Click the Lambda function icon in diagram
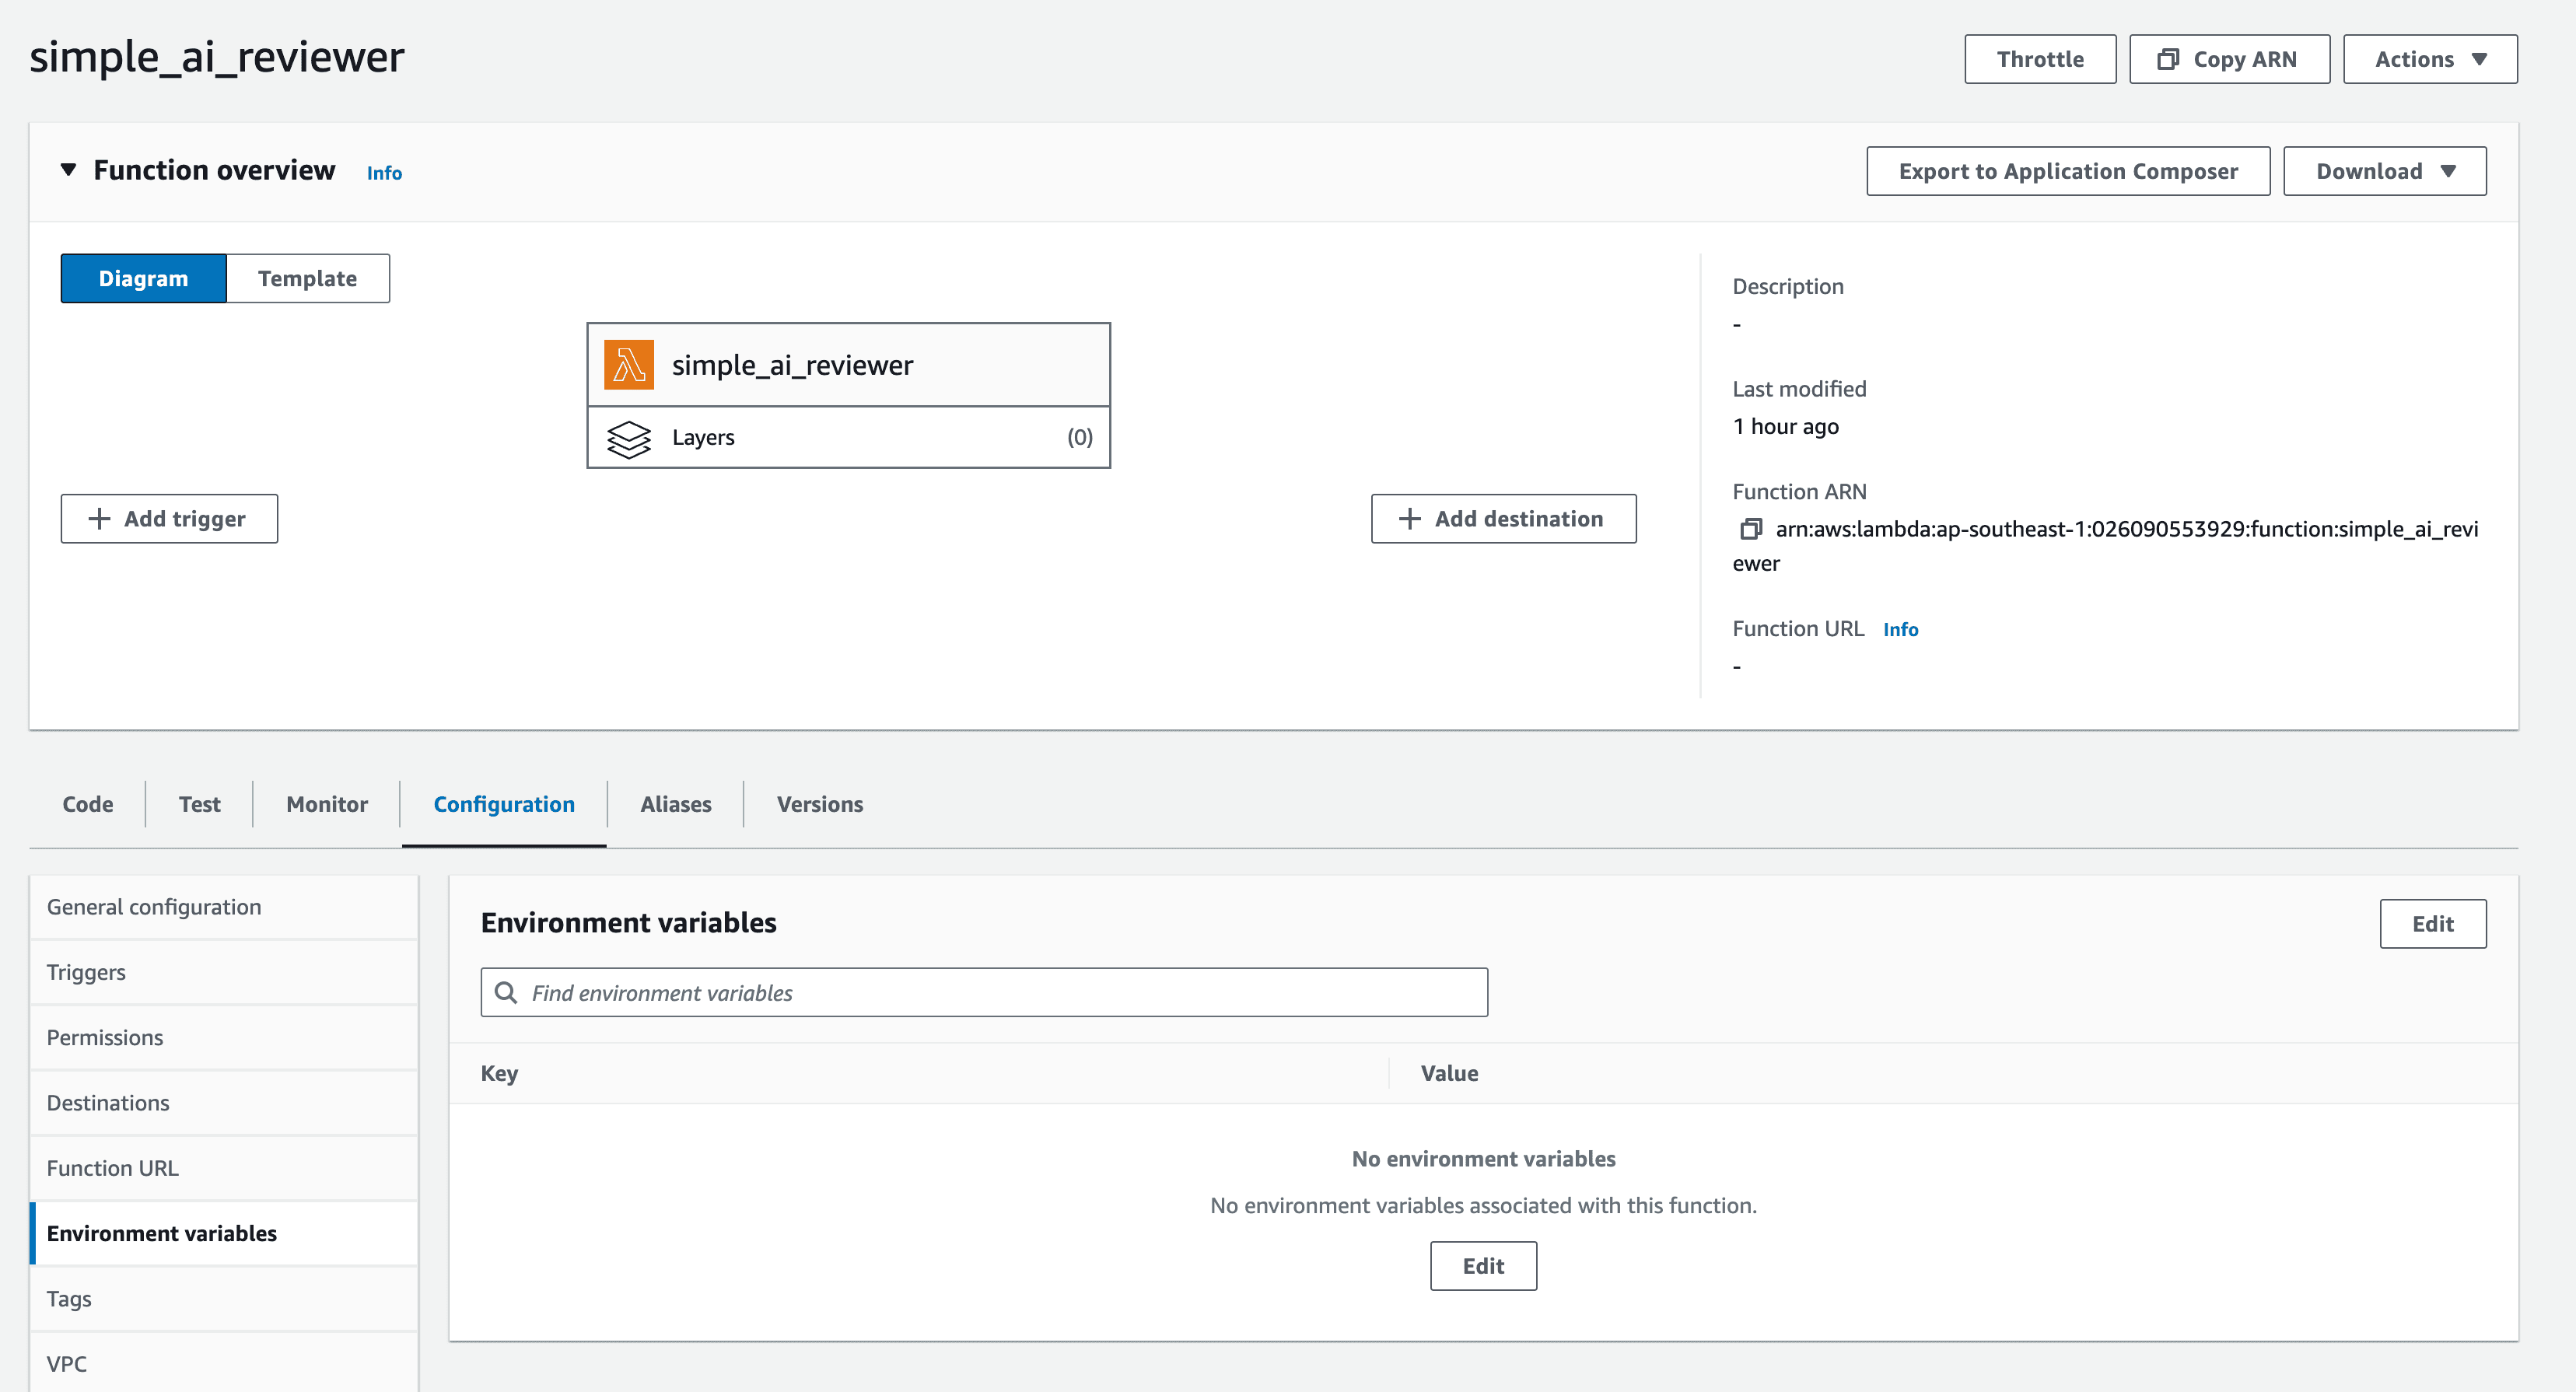 pyautogui.click(x=628, y=365)
